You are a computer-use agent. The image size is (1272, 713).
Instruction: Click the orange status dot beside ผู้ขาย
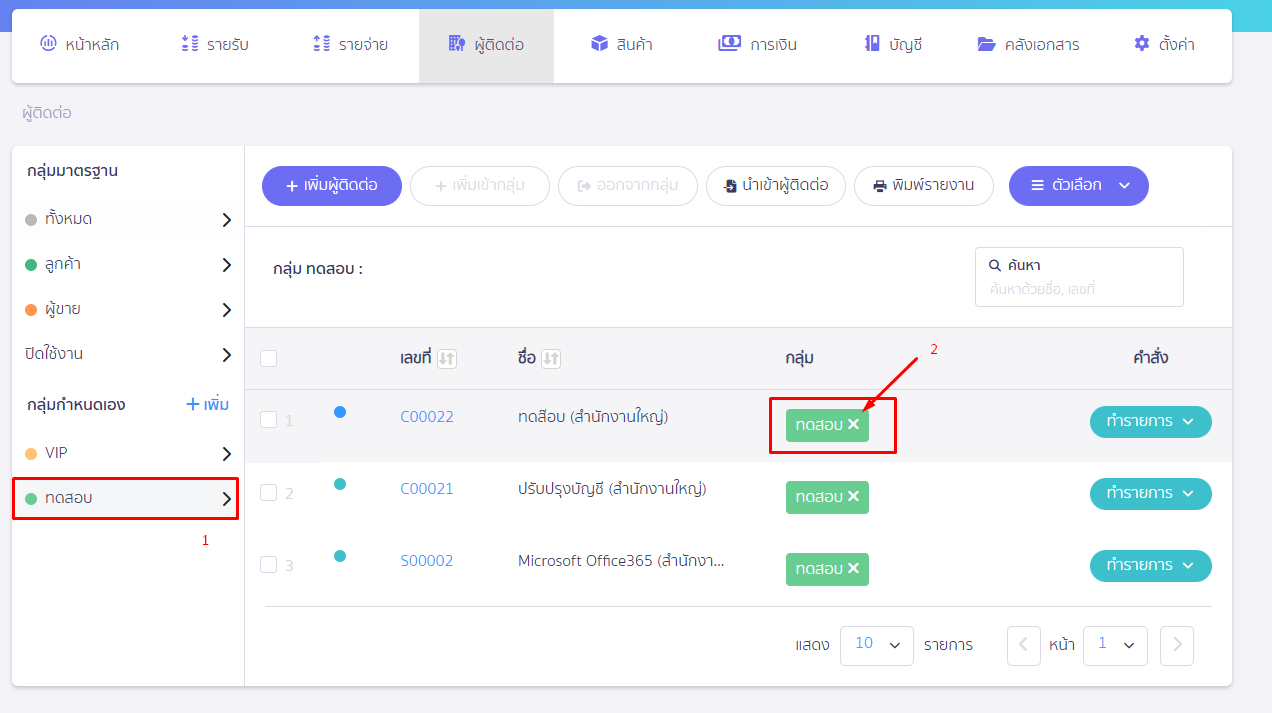[29, 309]
